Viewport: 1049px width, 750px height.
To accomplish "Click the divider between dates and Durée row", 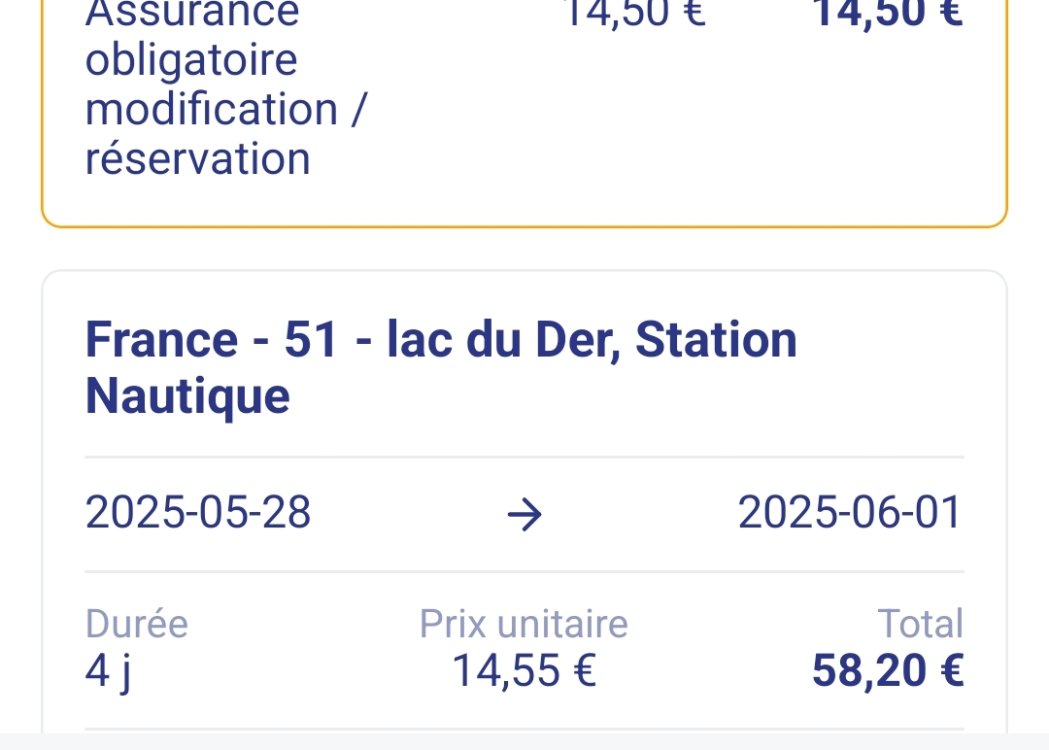I will (x=524, y=572).
